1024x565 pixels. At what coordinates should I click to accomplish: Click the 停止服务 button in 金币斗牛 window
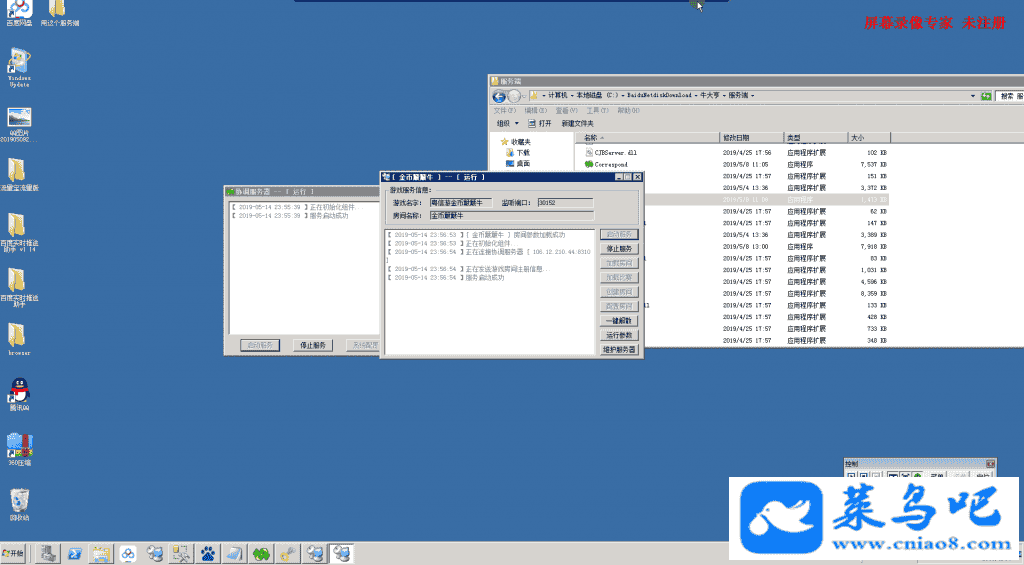619,248
